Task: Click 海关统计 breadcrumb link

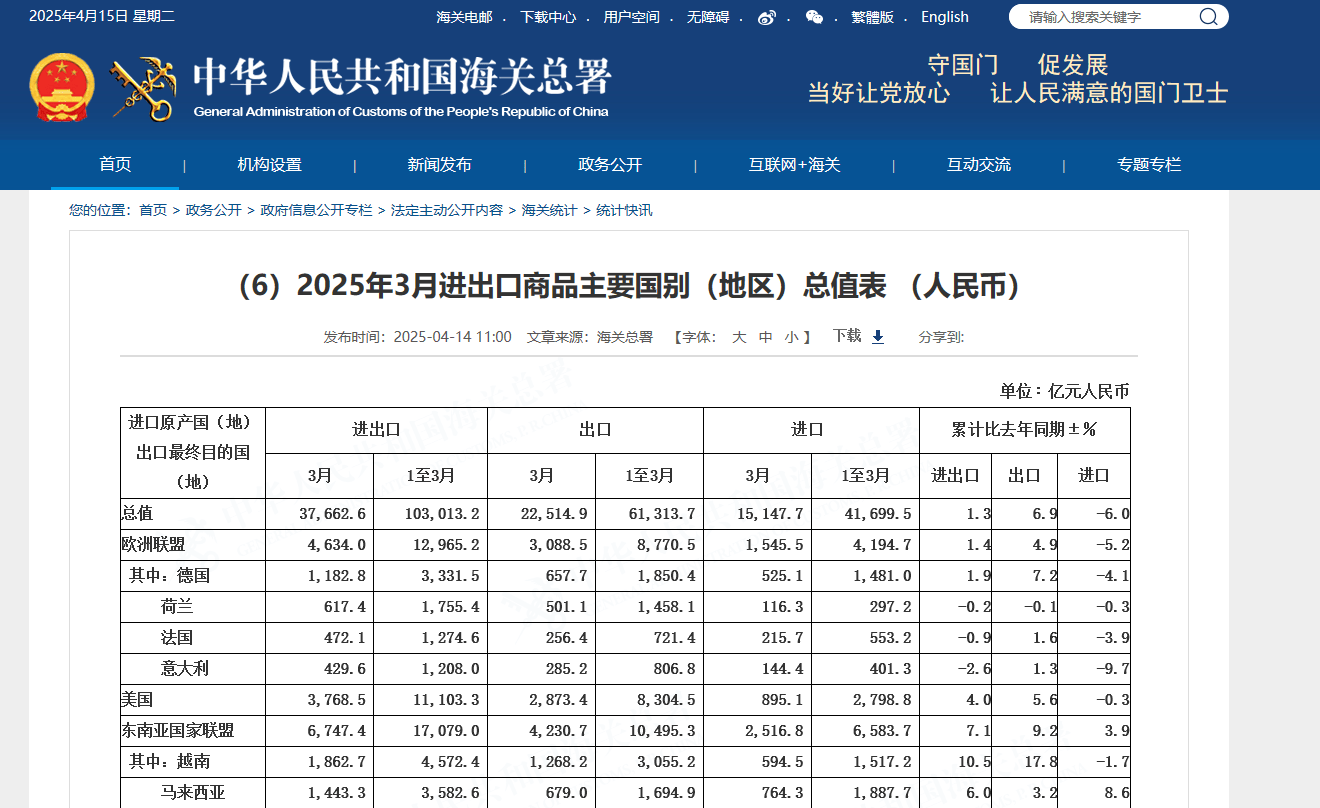Action: (x=549, y=210)
